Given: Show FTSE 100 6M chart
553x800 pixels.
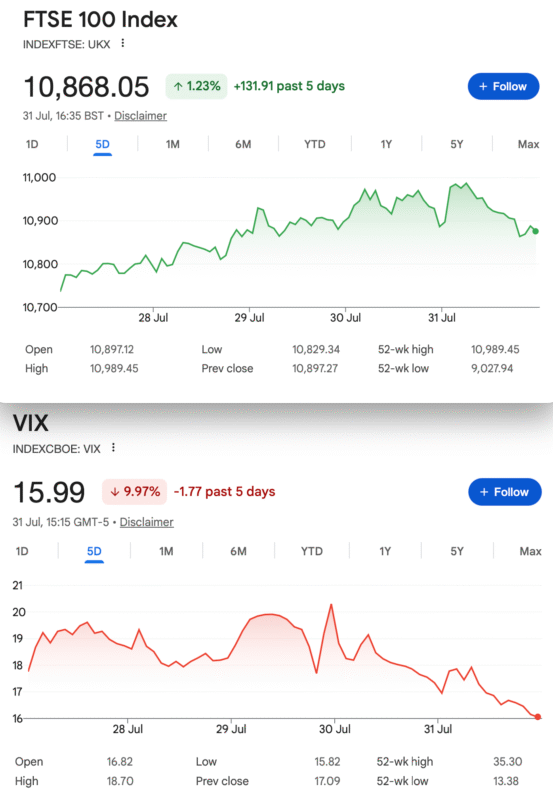Looking at the screenshot, I should point(243,144).
